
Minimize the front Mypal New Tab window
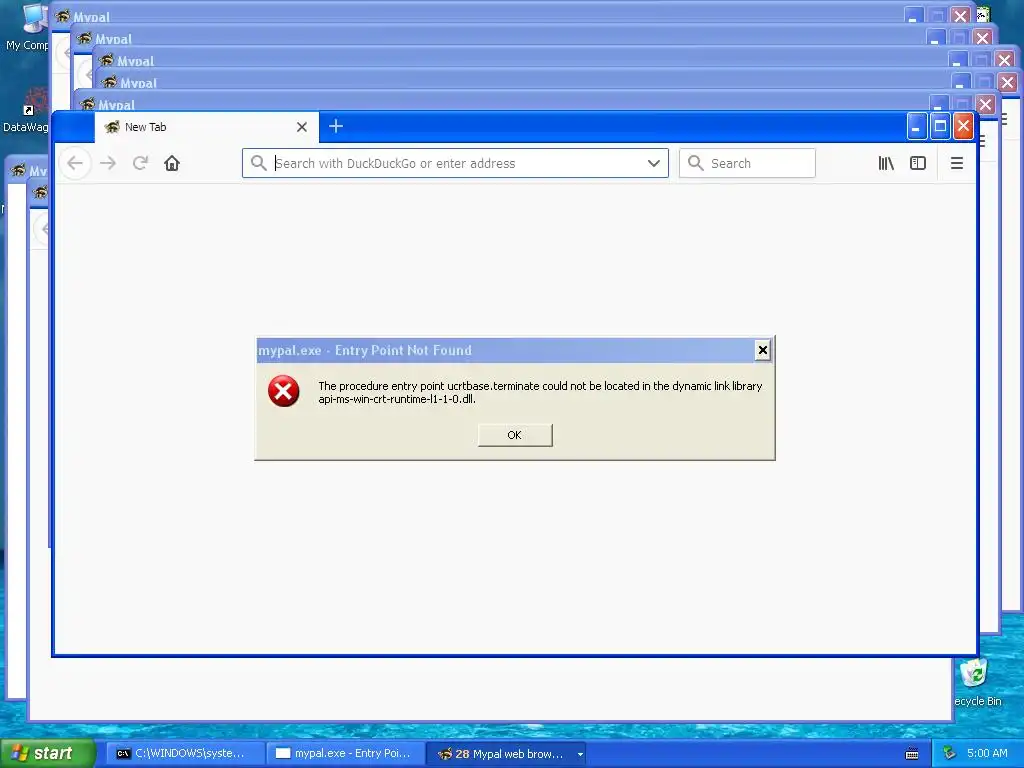pos(916,126)
